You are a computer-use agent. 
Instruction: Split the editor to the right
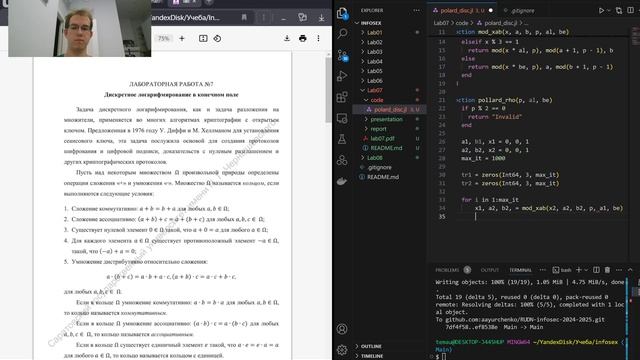pos(630,11)
